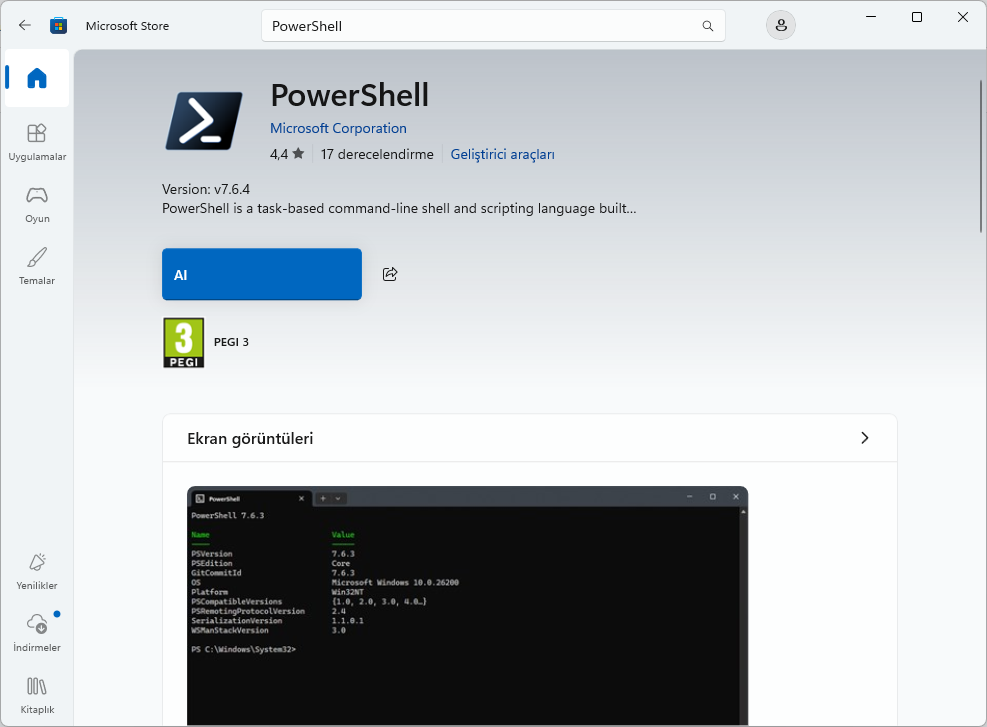The width and height of the screenshot is (987, 727).
Task: Open Microsoft Corporation publisher link
Action: click(338, 128)
